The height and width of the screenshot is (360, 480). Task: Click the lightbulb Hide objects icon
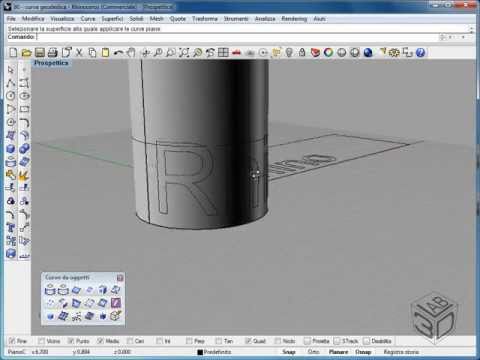[x=289, y=53]
